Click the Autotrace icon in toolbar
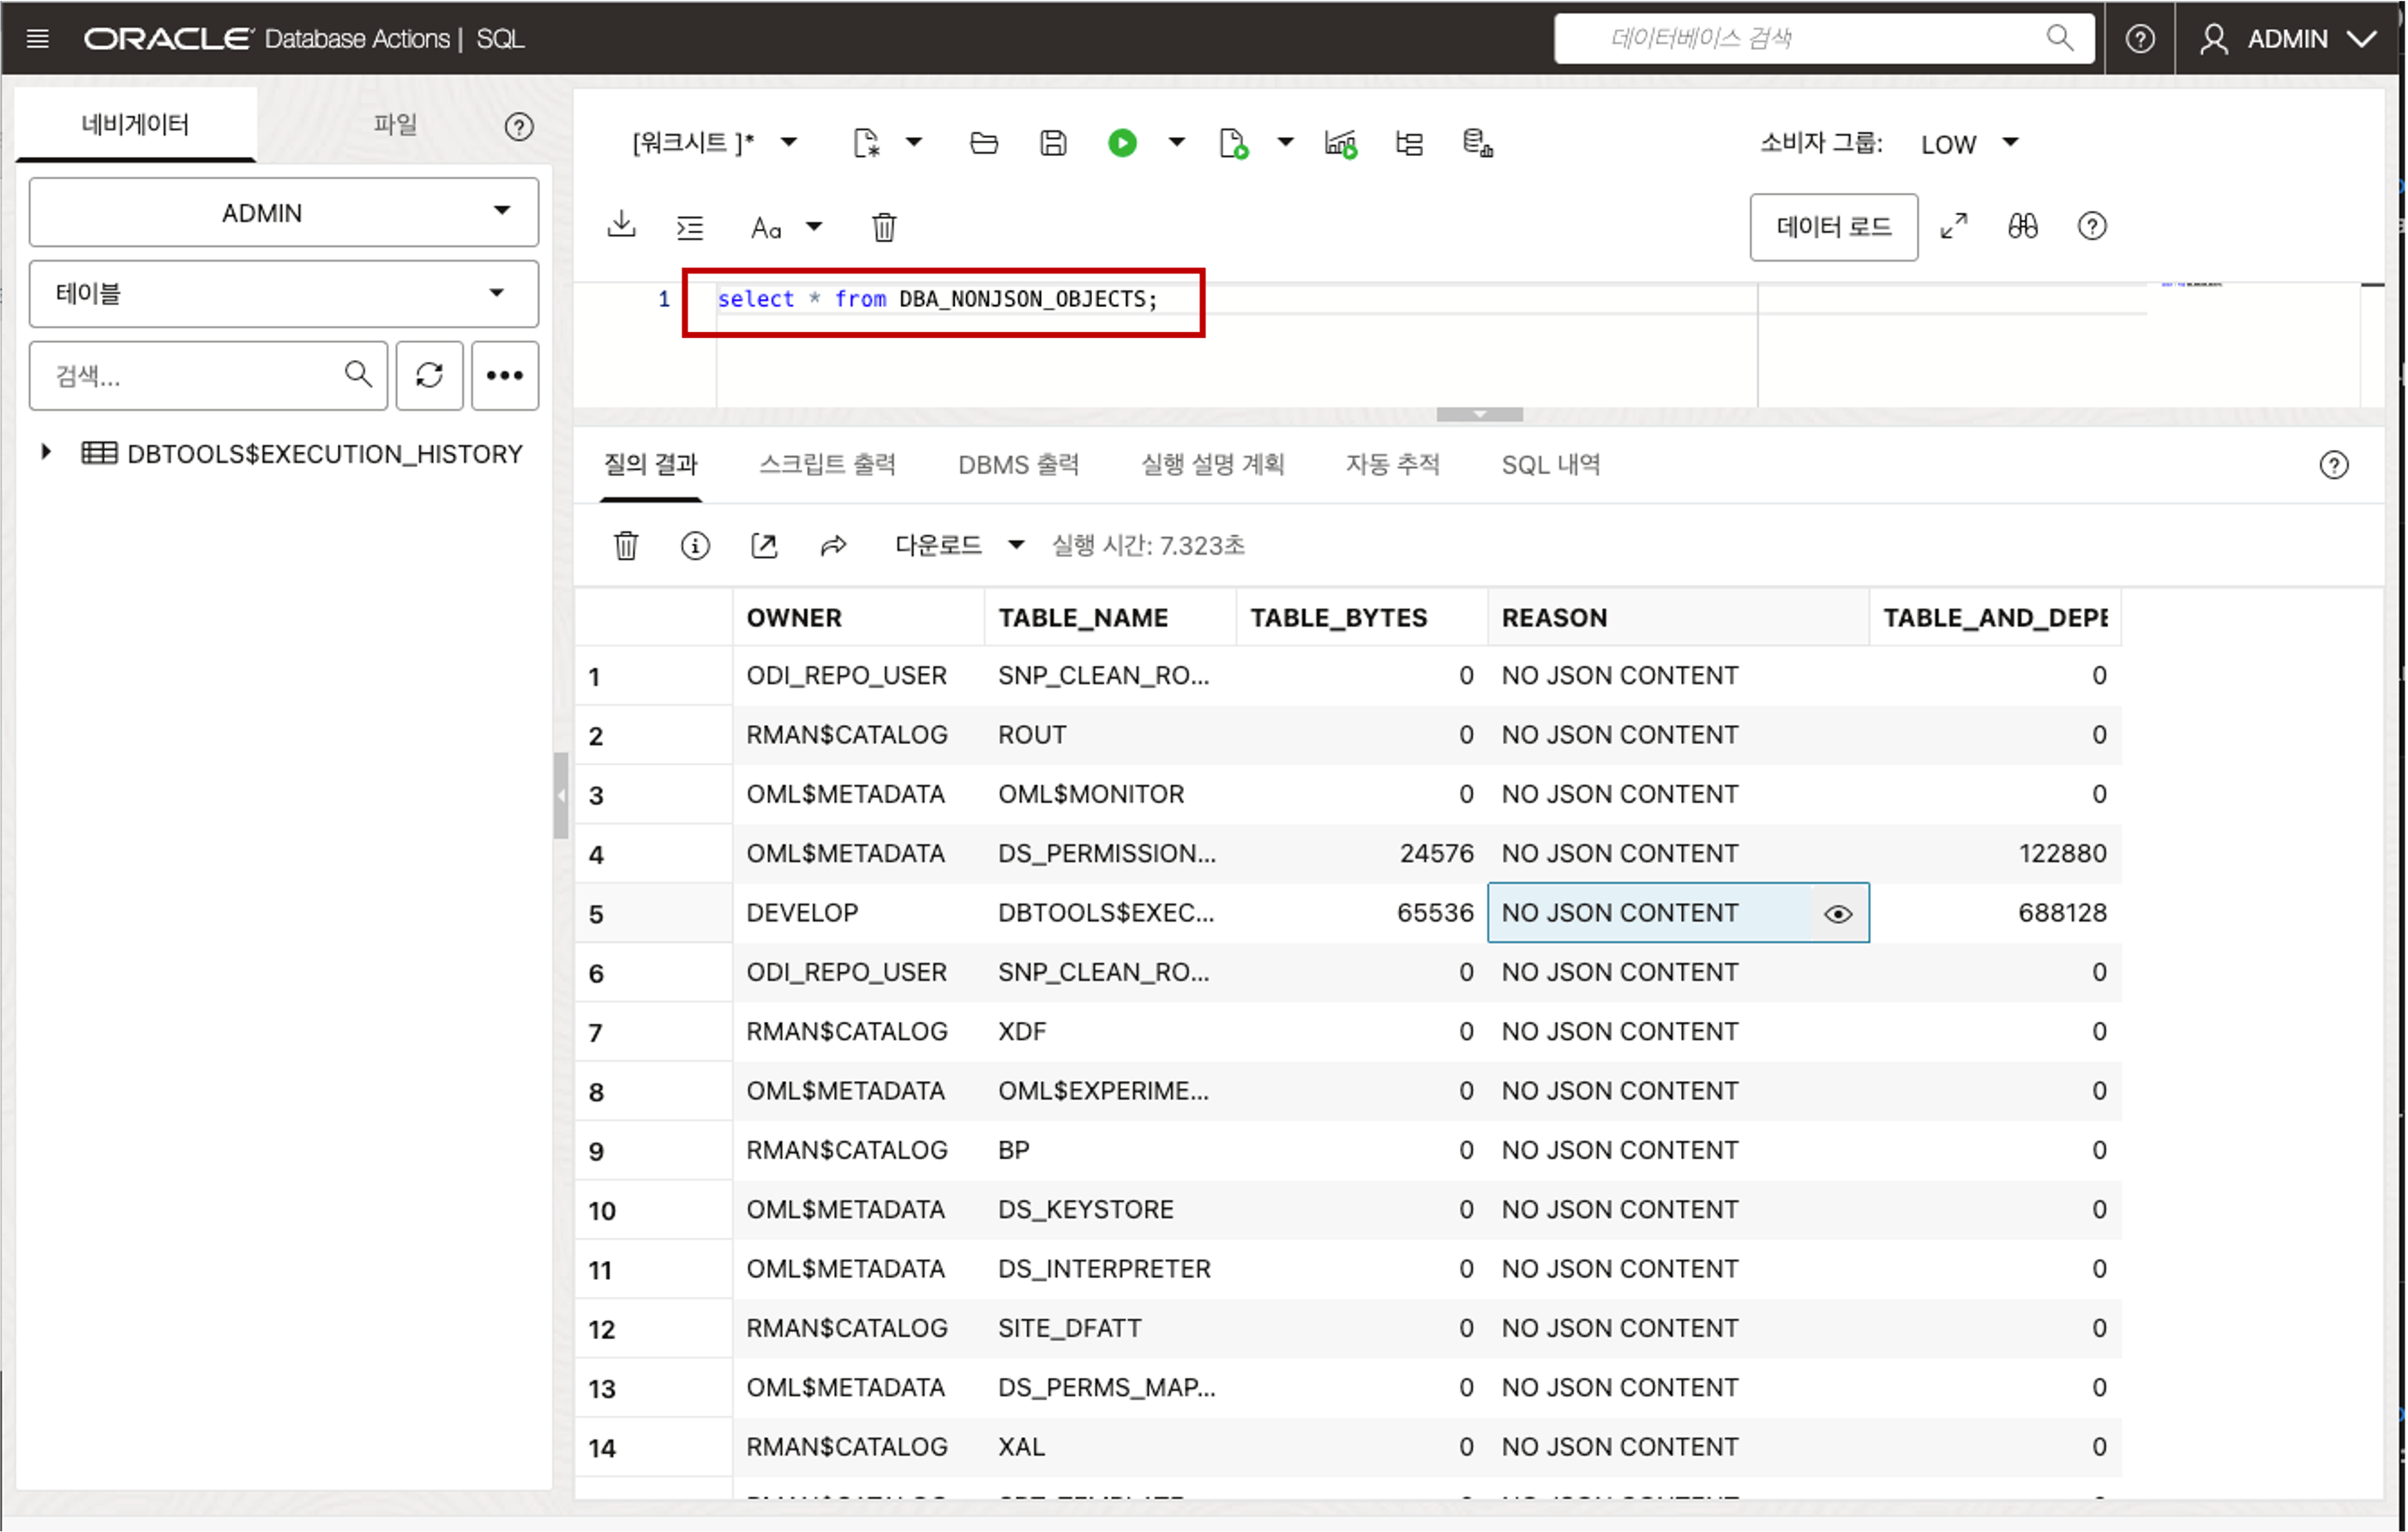Viewport: 2408px width, 1532px height. [1340, 143]
